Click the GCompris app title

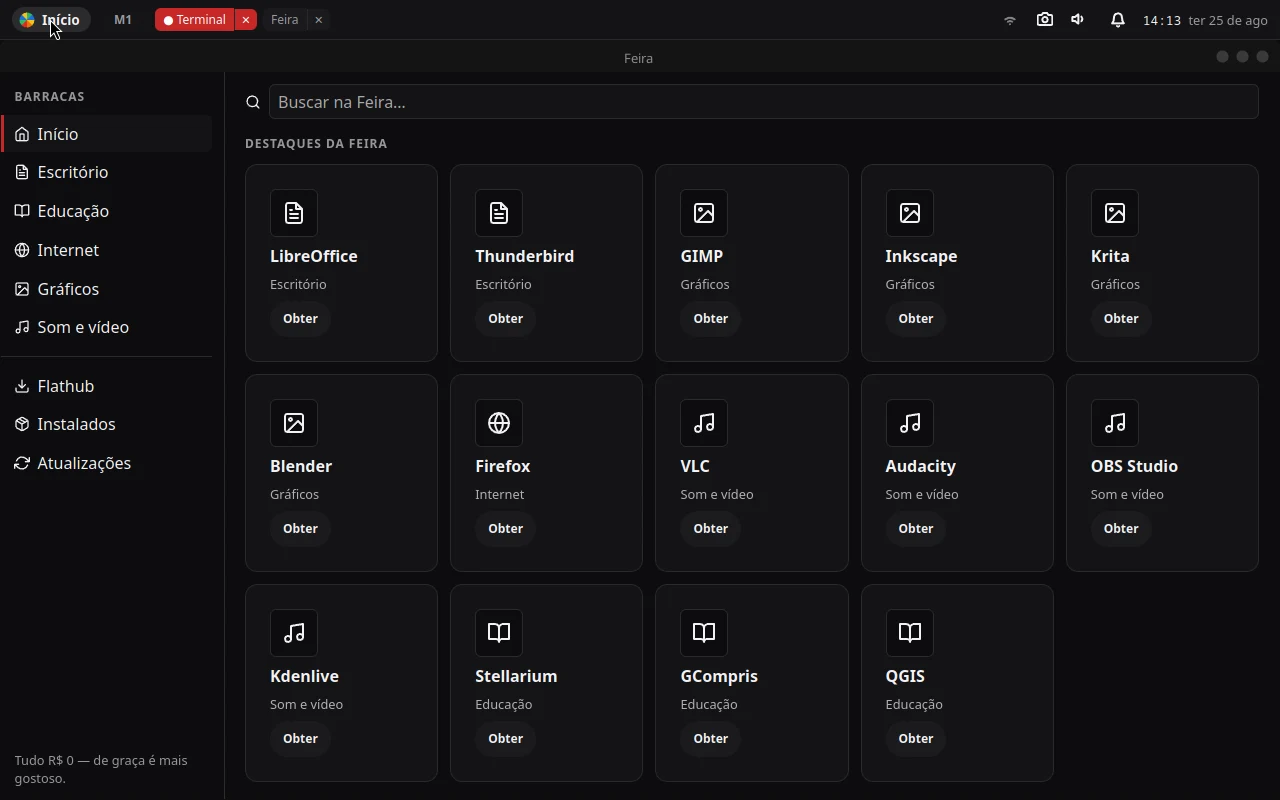pos(719,676)
